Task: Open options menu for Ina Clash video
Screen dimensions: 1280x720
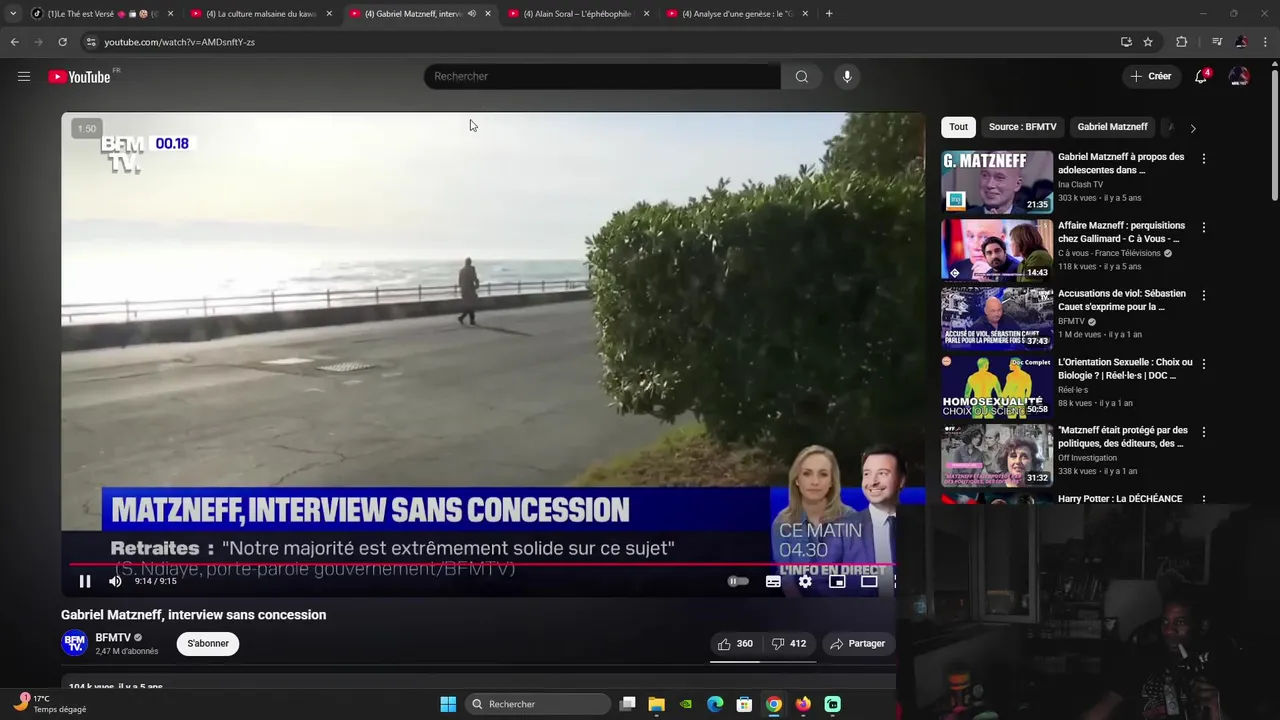Action: click(x=1204, y=159)
